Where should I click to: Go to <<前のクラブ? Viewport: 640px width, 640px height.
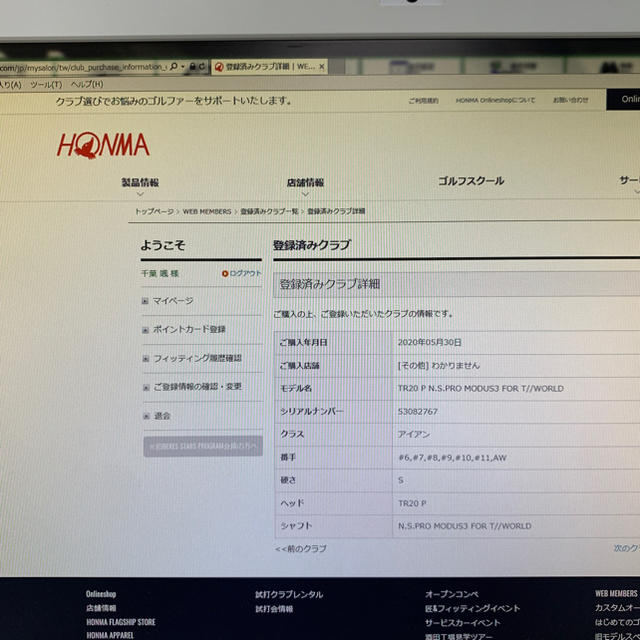301,549
